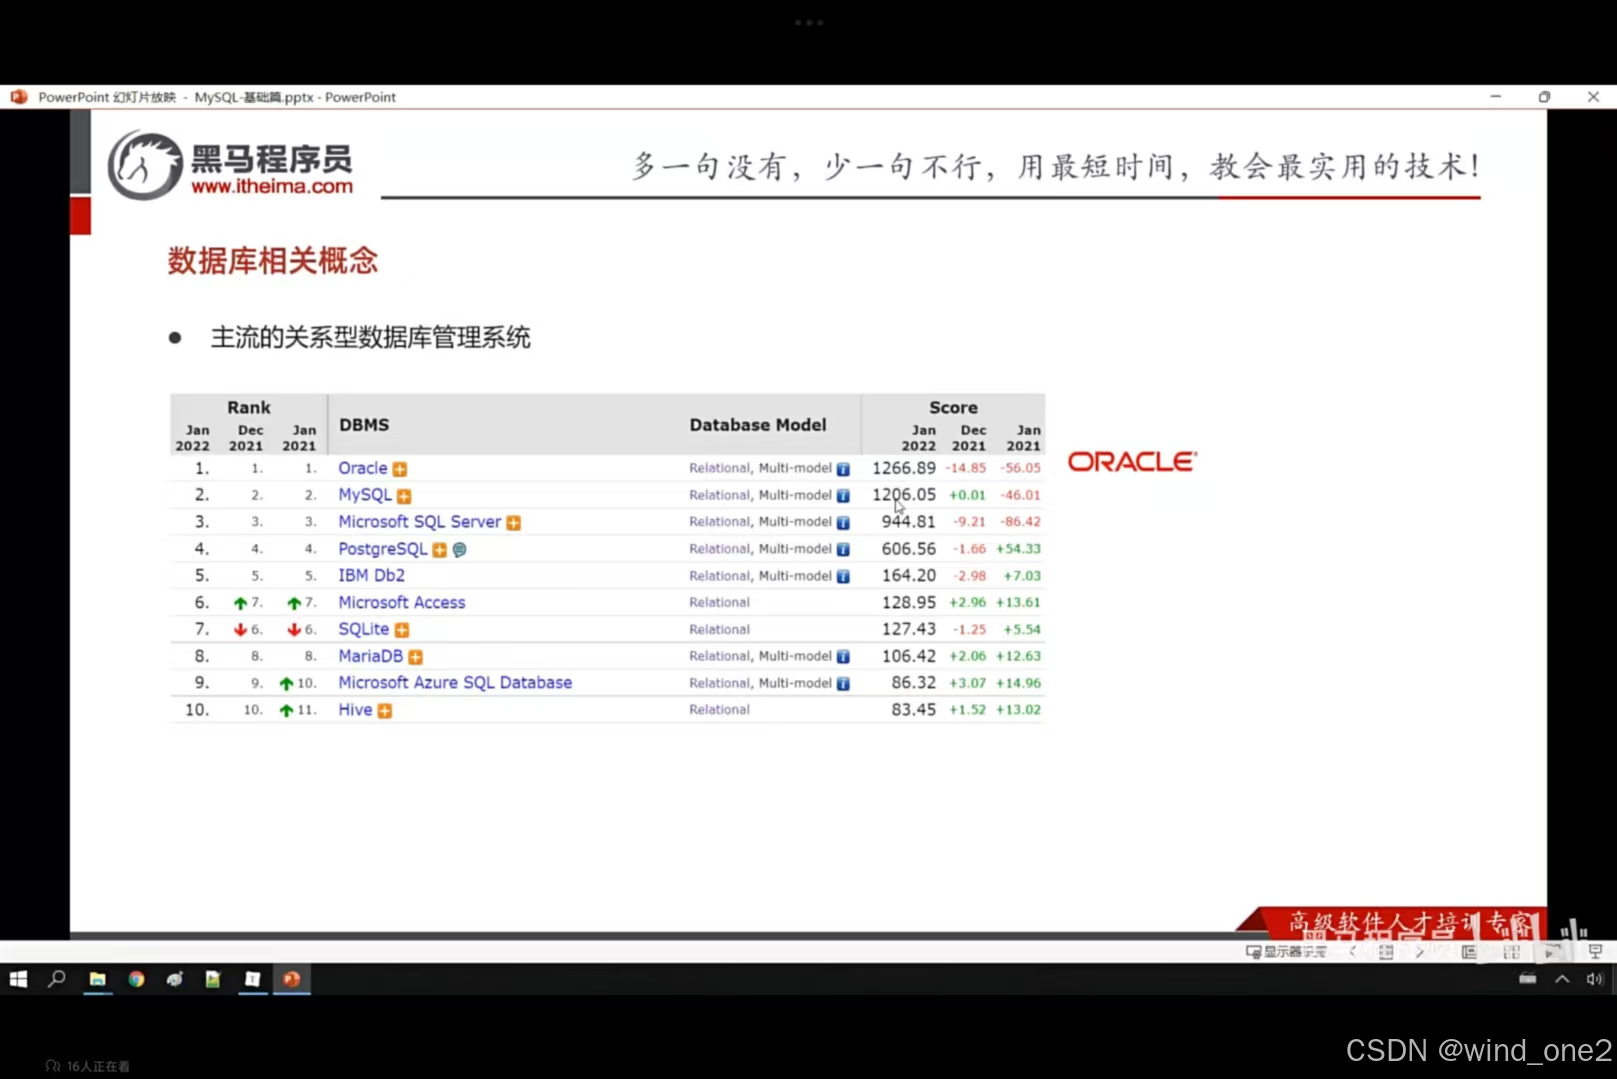Click info icon in MariaDB's model column

(x=843, y=657)
